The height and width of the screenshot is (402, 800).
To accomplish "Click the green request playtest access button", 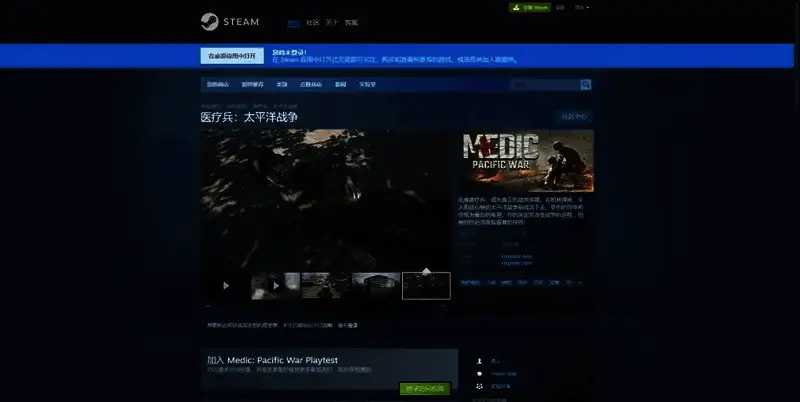I will (x=425, y=388).
